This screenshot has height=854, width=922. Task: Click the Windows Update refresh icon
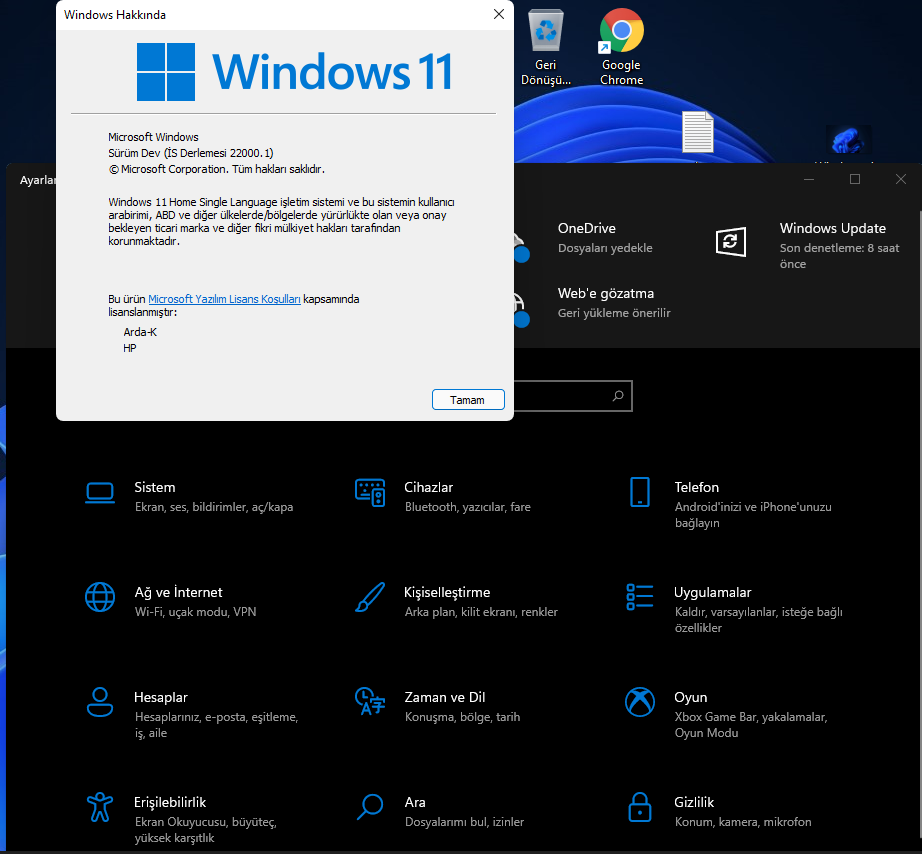tap(731, 242)
